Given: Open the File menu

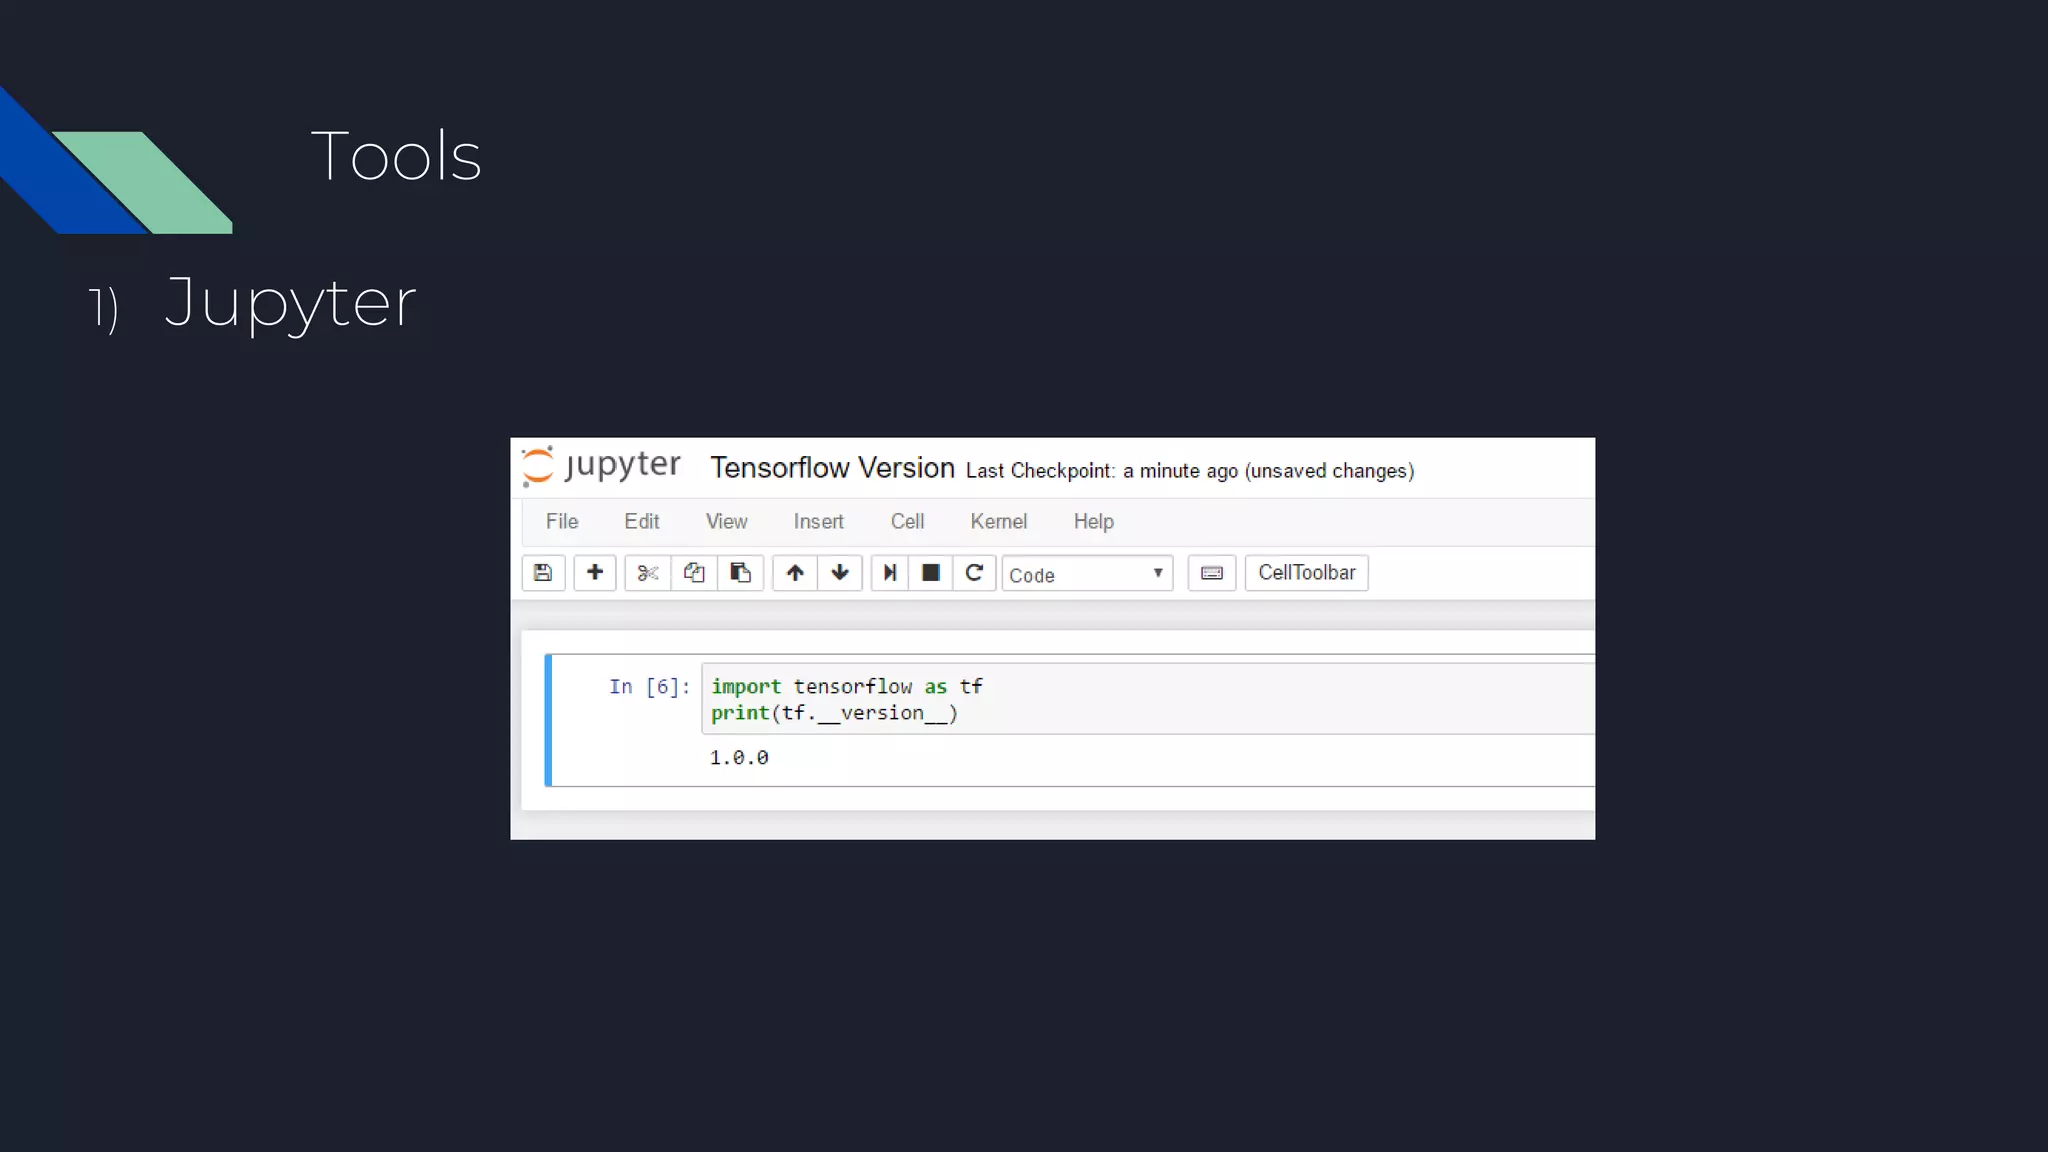Looking at the screenshot, I should (562, 522).
